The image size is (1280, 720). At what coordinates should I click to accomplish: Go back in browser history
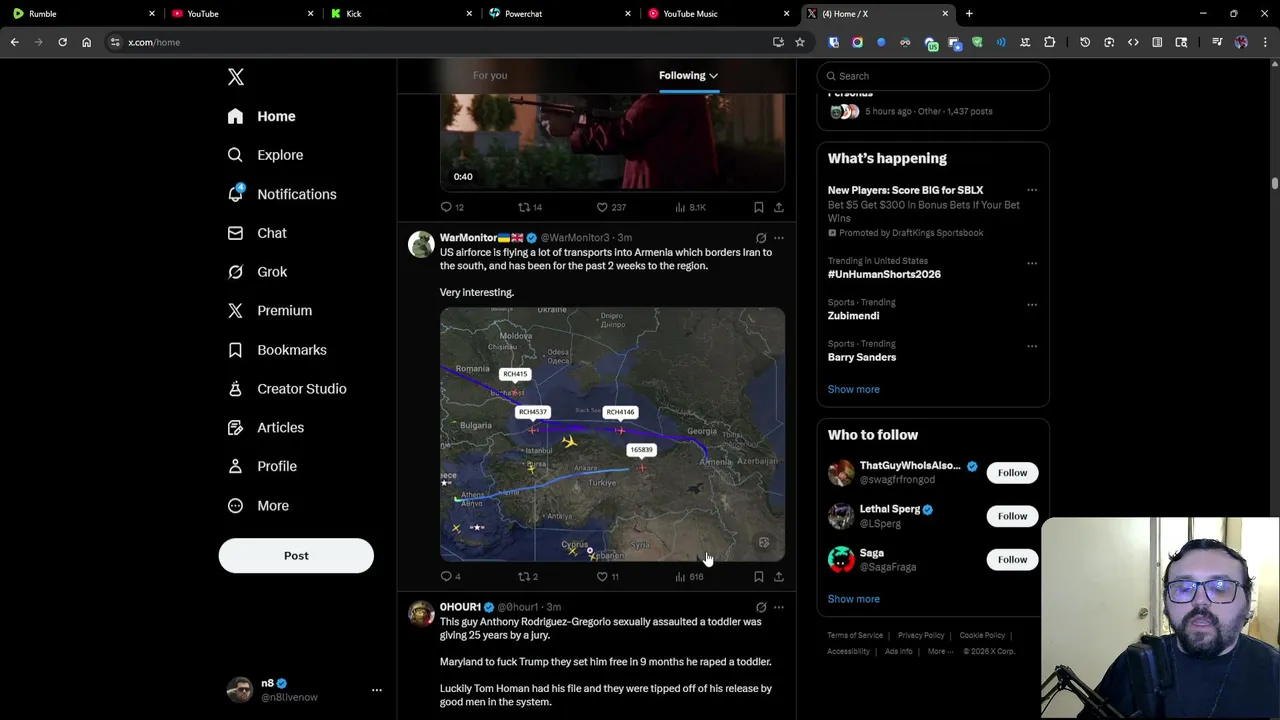pyautogui.click(x=14, y=42)
